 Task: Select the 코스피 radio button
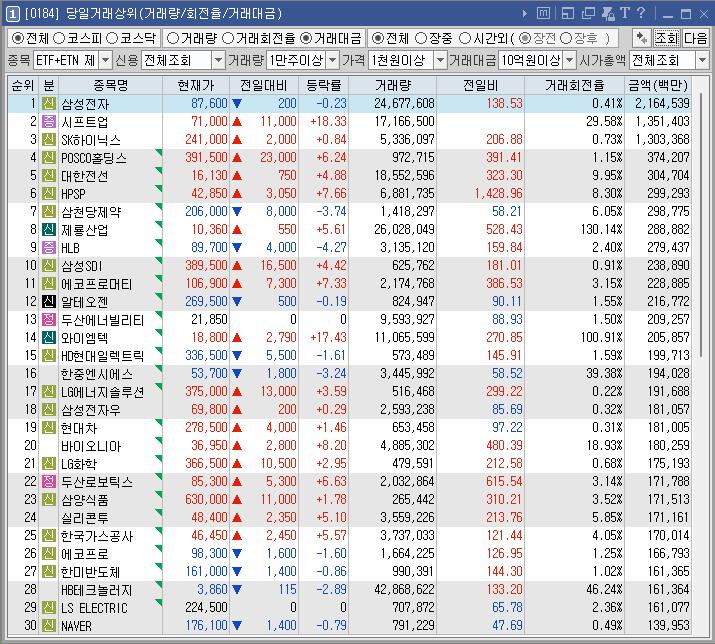(x=59, y=38)
